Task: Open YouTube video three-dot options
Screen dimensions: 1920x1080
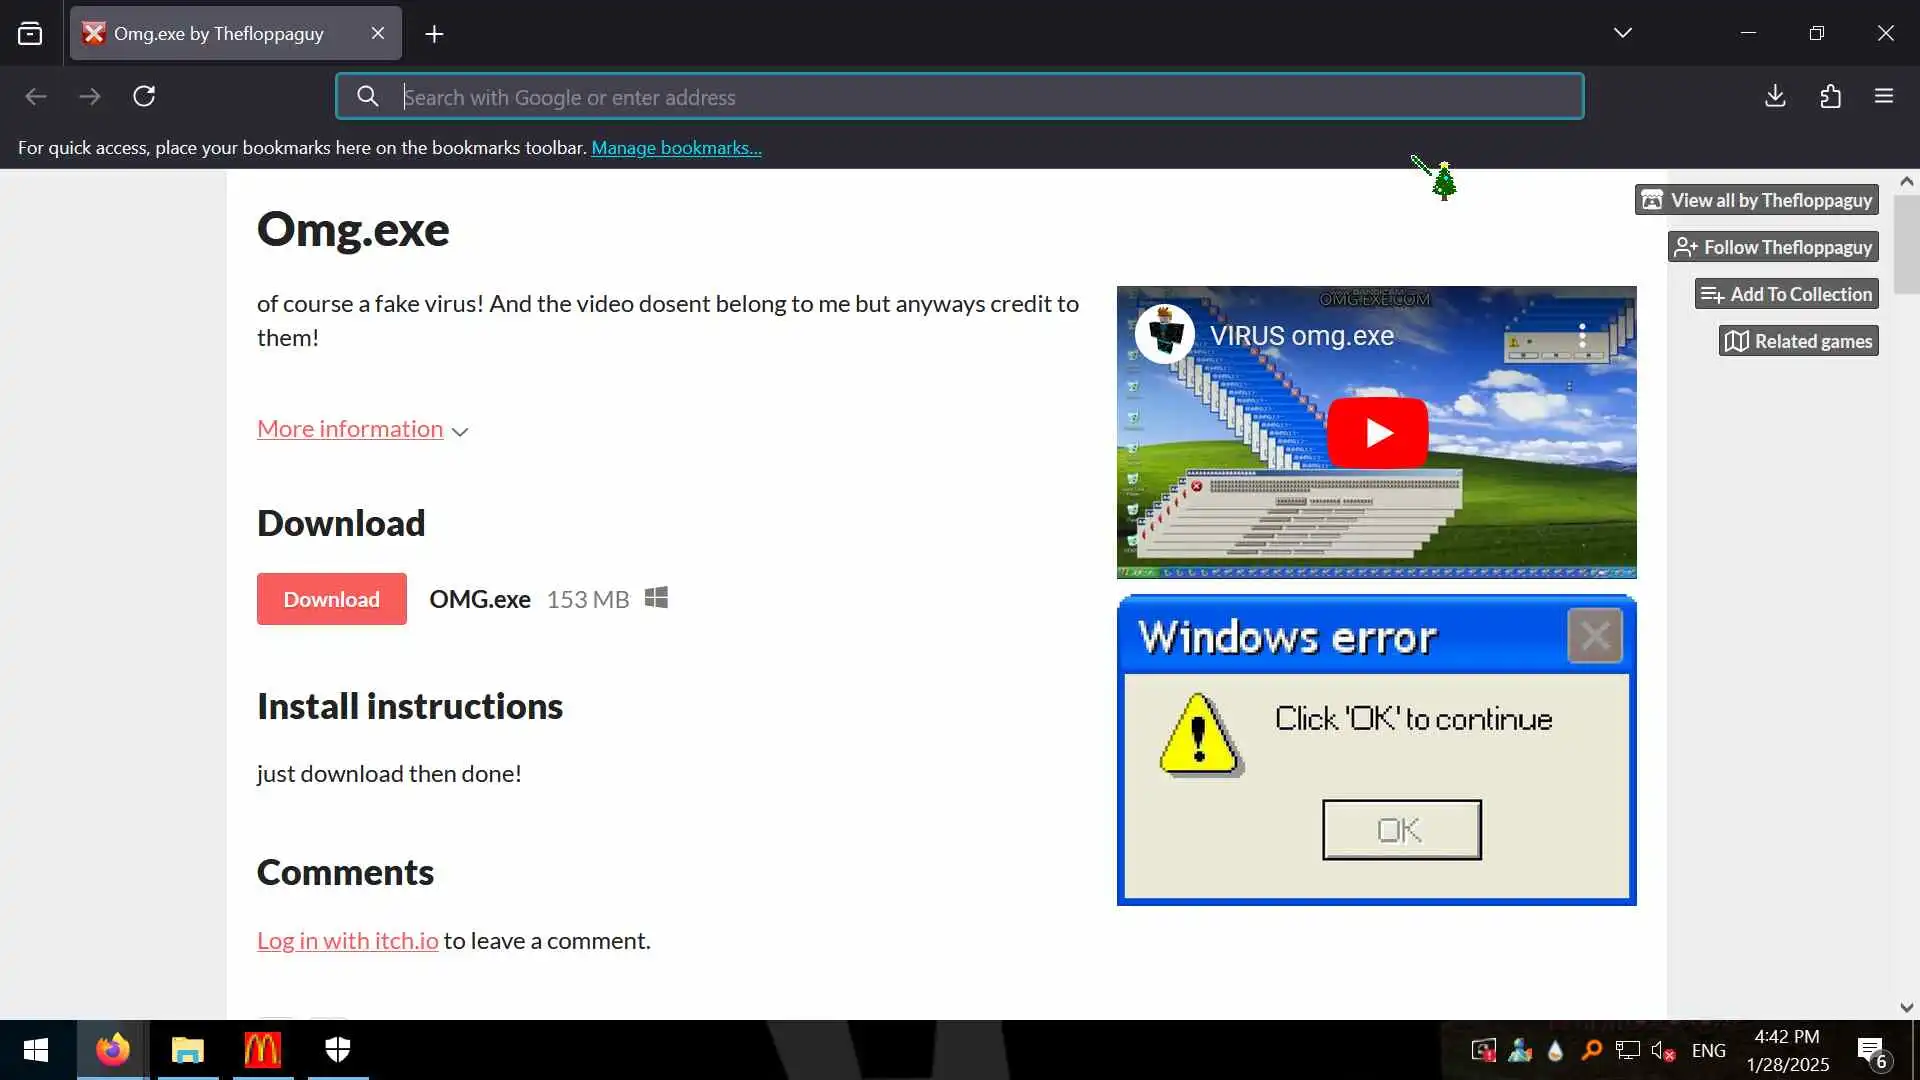Action: tap(1582, 336)
